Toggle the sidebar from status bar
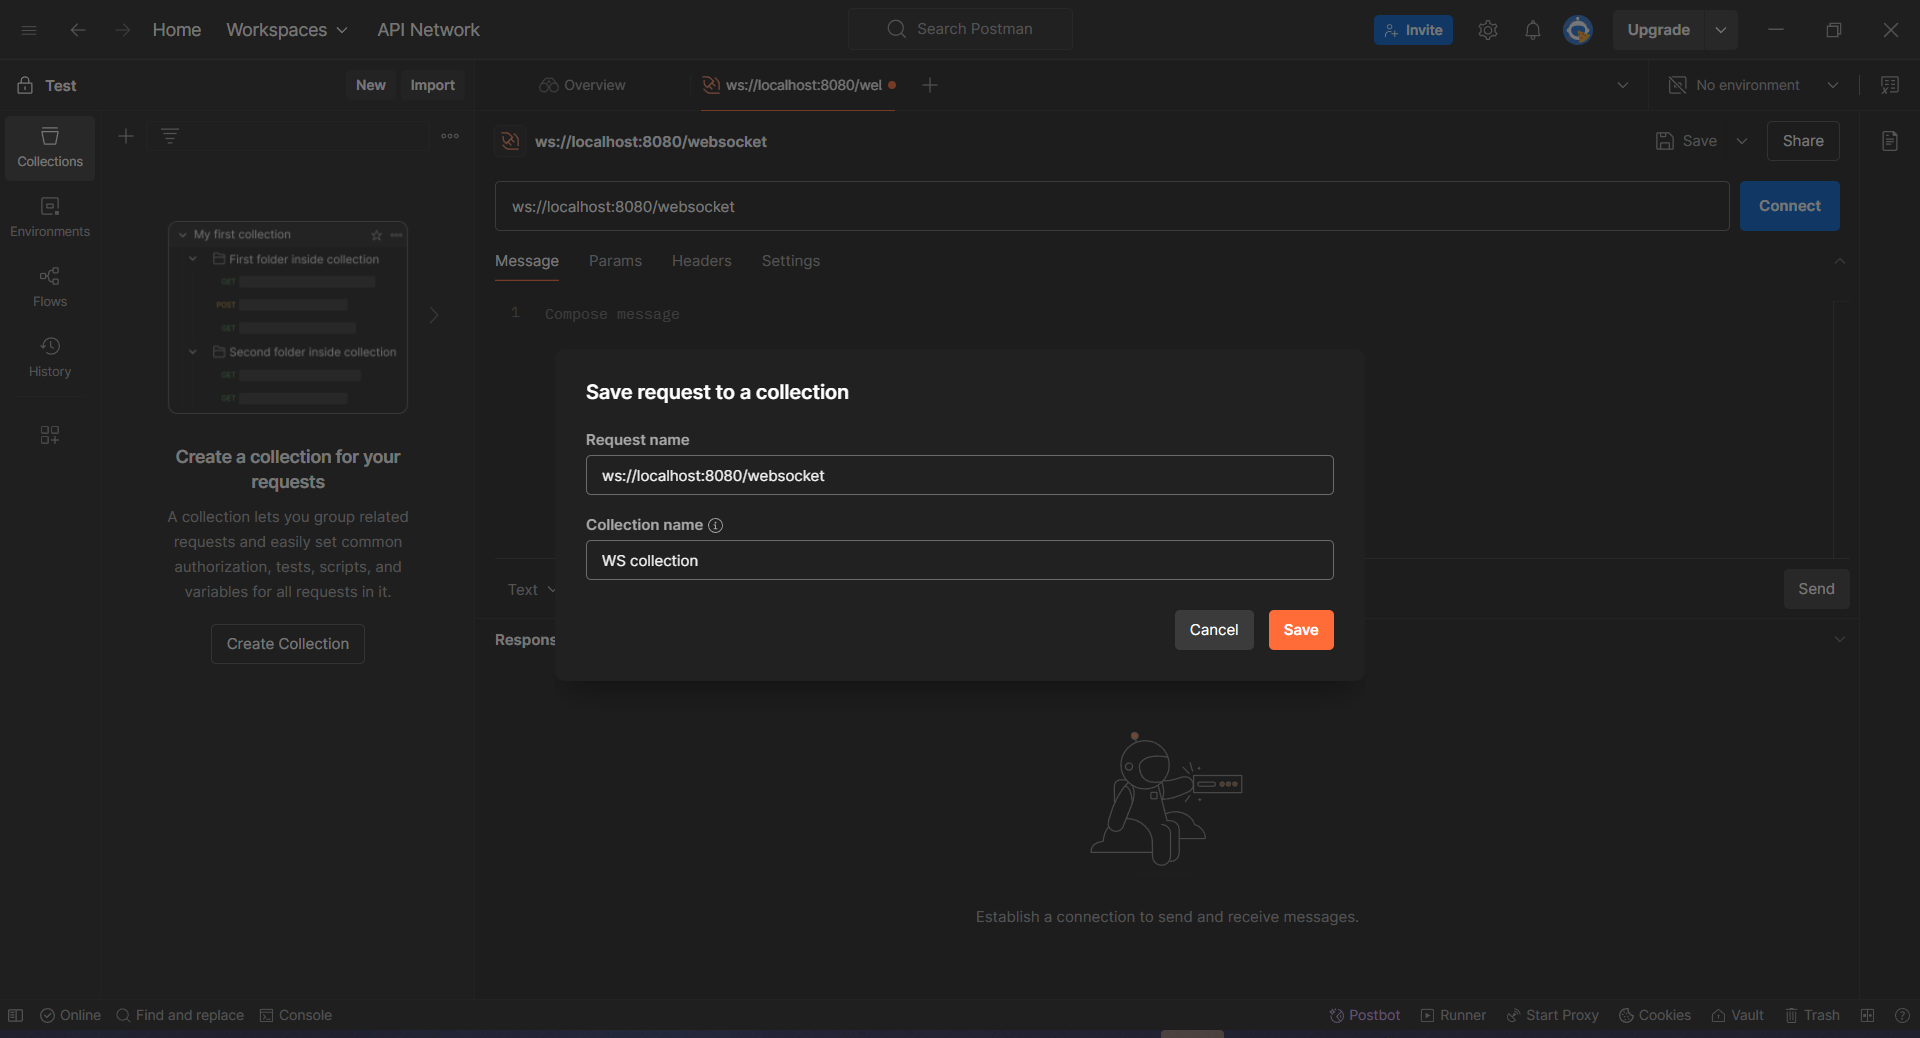The height and width of the screenshot is (1038, 1920). coord(16,1015)
